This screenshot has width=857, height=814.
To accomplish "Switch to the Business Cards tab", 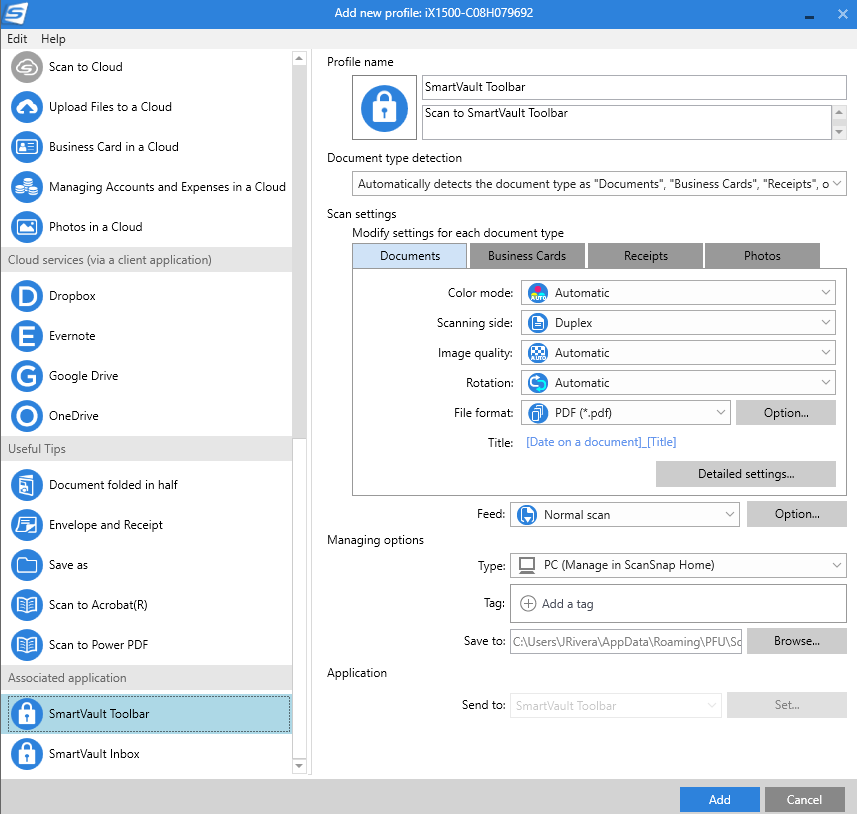I will pos(527,256).
